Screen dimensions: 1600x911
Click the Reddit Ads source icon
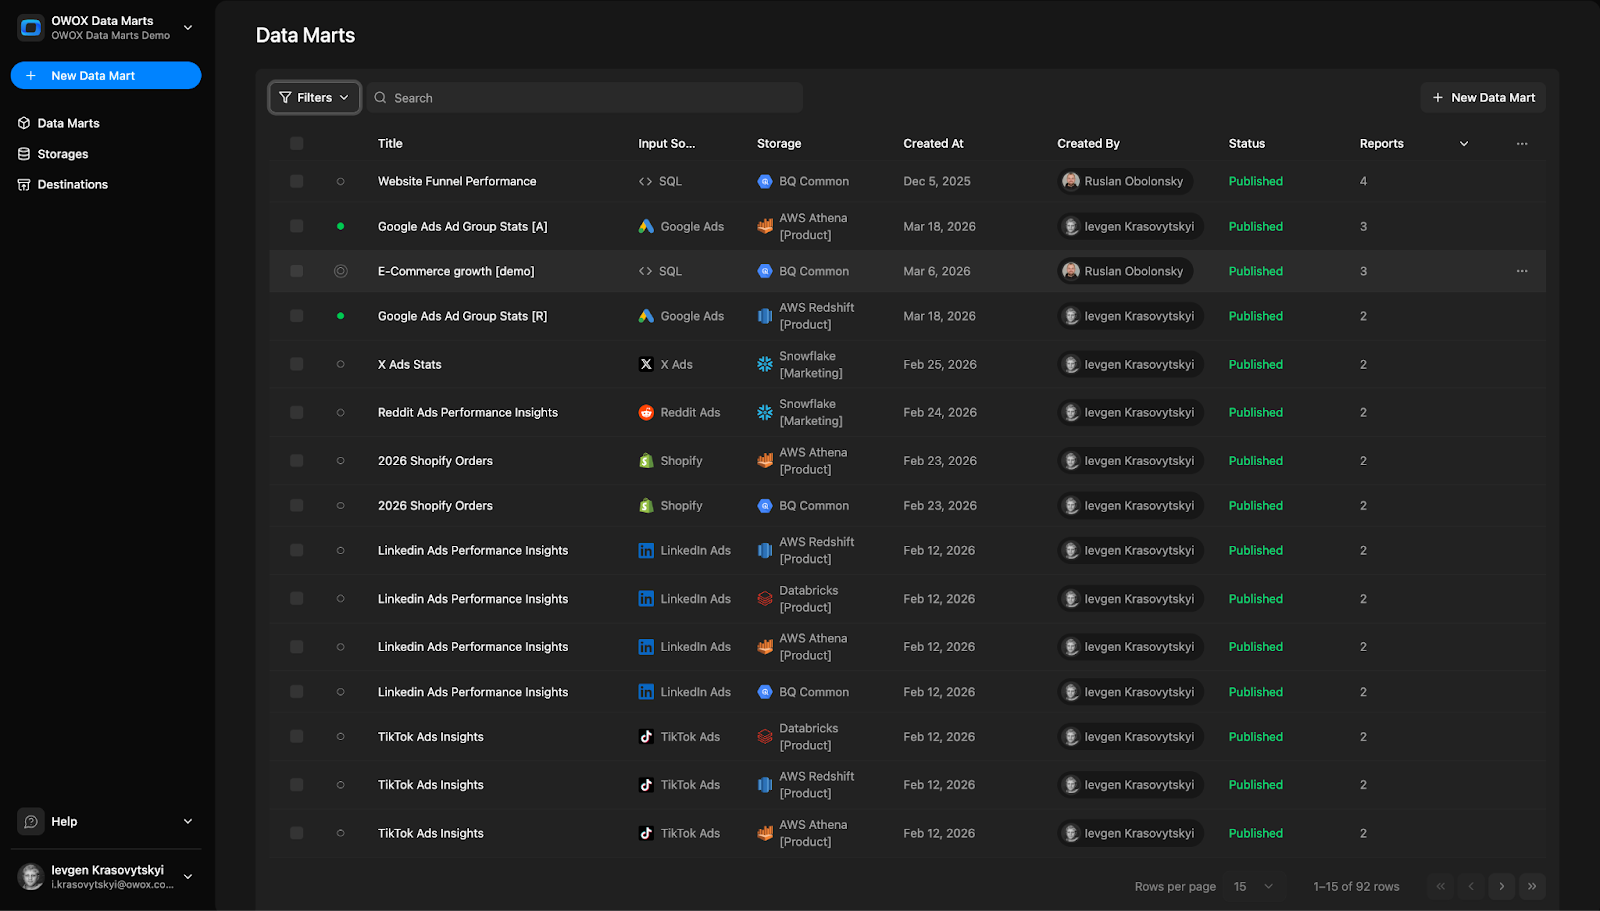(646, 412)
